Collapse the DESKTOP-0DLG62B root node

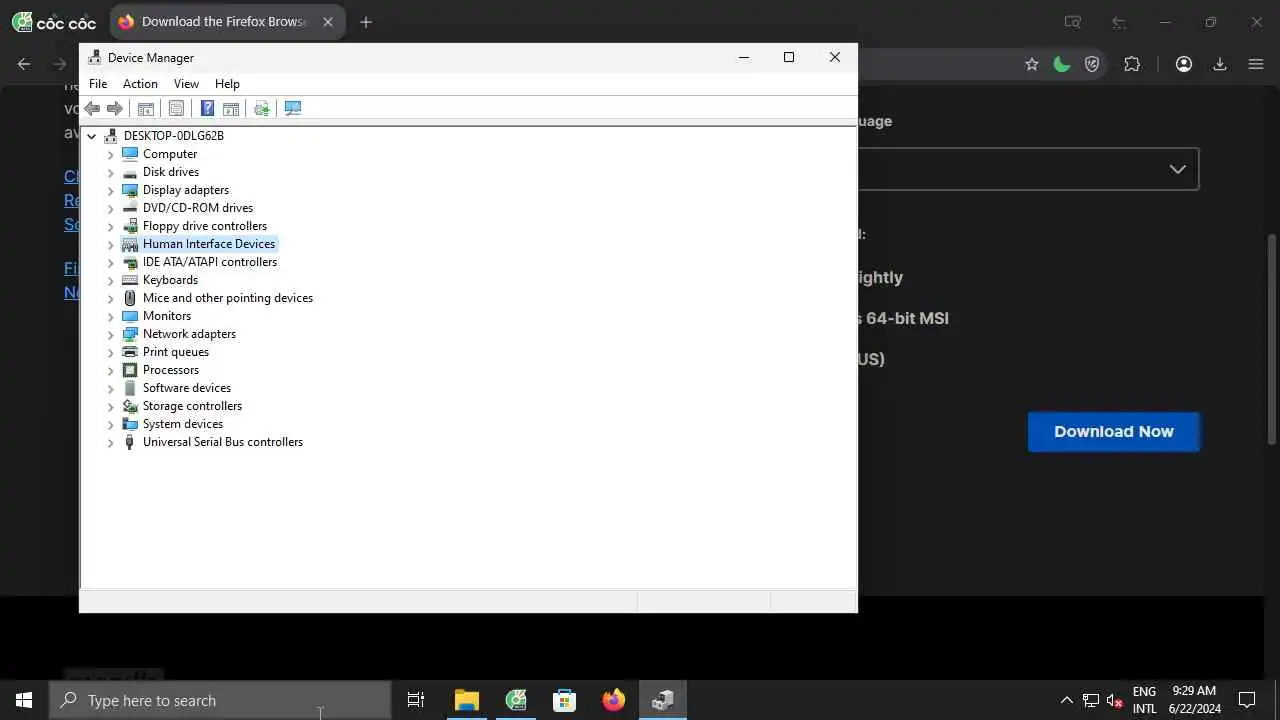point(92,136)
